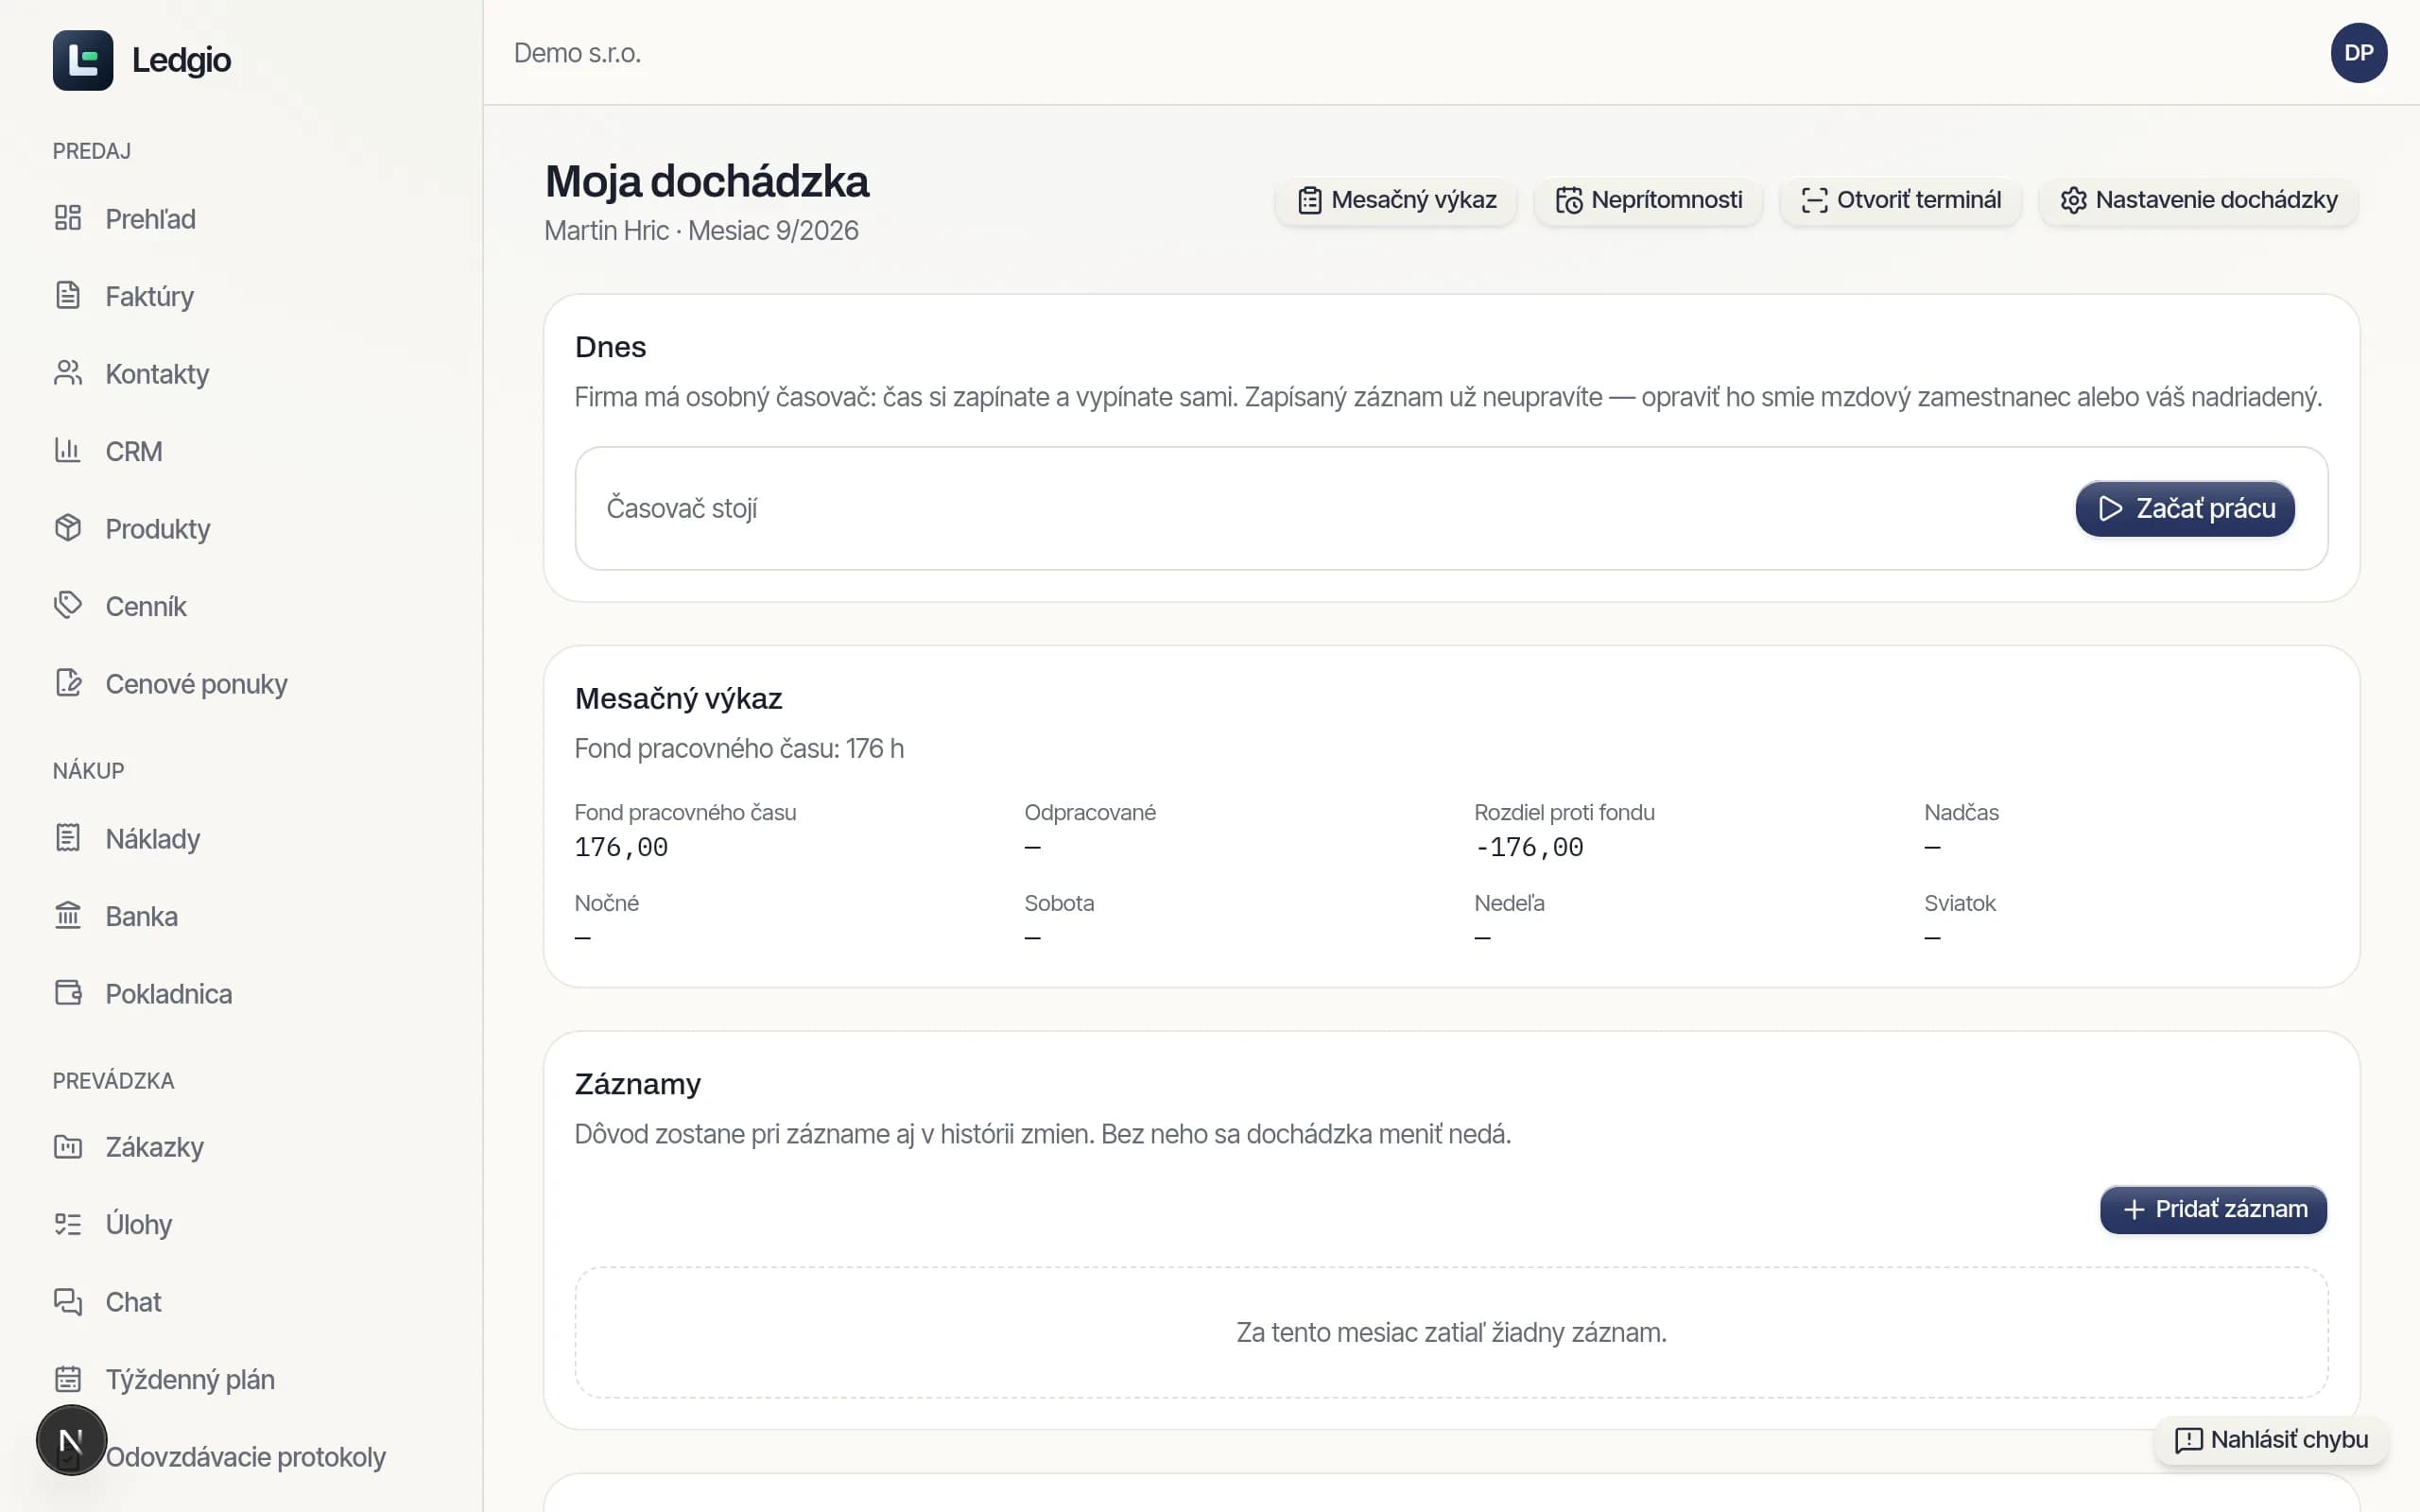Click the CRM chart icon
Image resolution: width=2420 pixels, height=1512 pixels.
pos(68,450)
